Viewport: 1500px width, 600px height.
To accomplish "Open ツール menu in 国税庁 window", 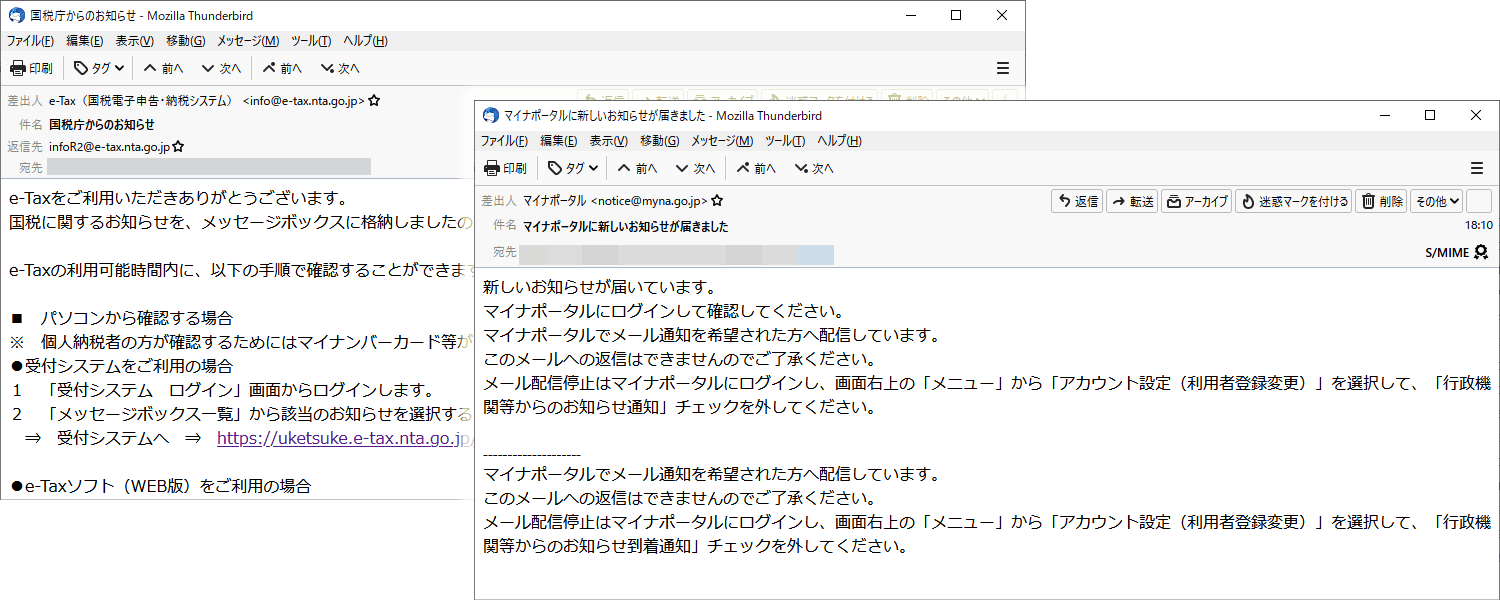I will [x=311, y=41].
